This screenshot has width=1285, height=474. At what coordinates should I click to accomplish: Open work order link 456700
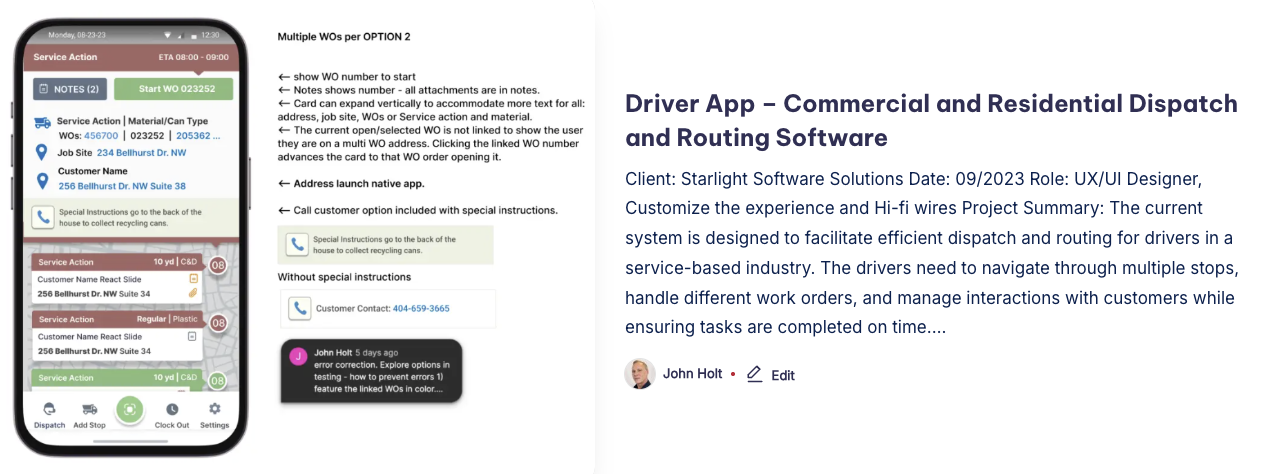point(101,135)
